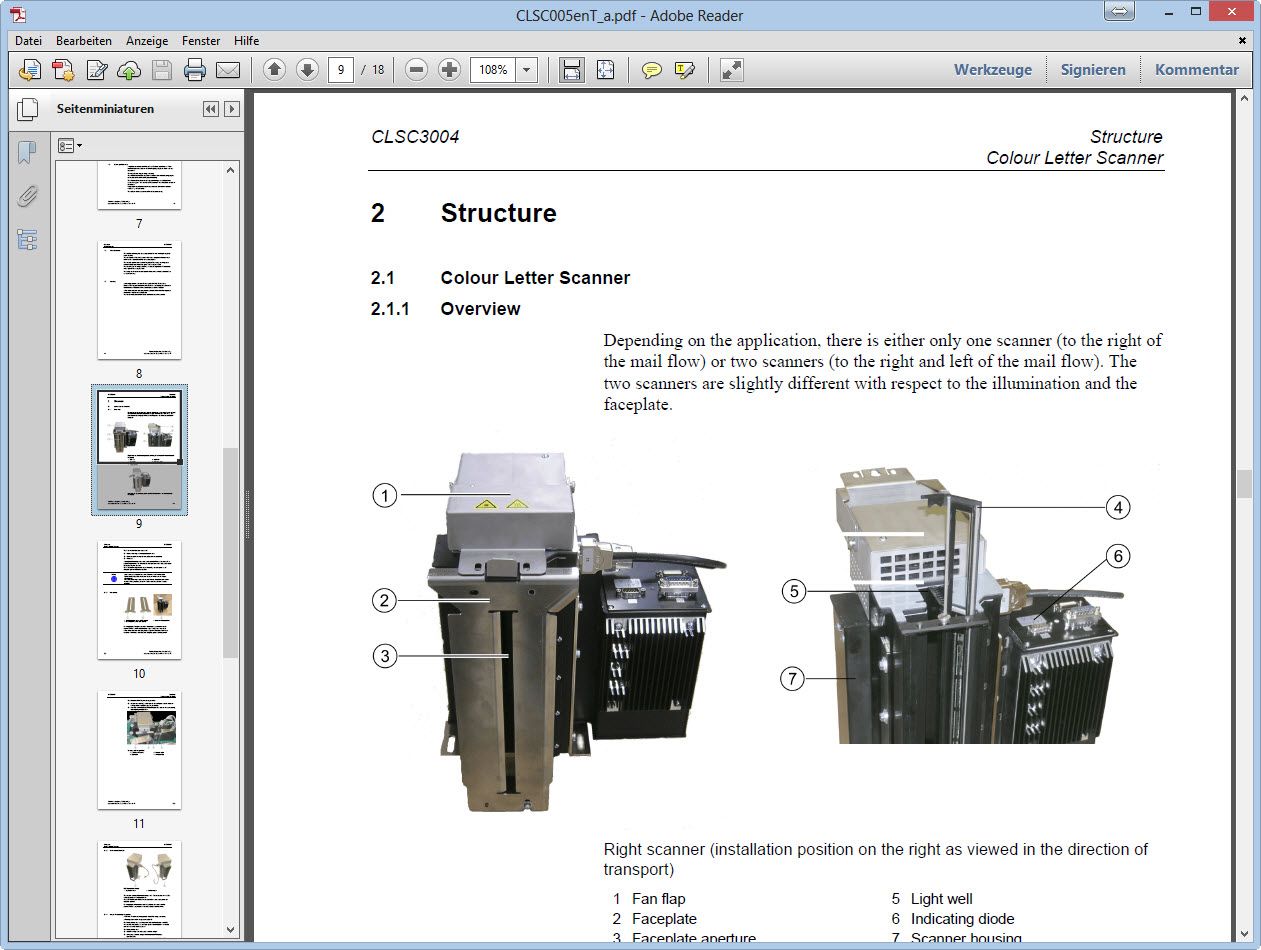This screenshot has height=950, width=1261.
Task: Select page 10 thumbnail
Action: click(x=139, y=600)
